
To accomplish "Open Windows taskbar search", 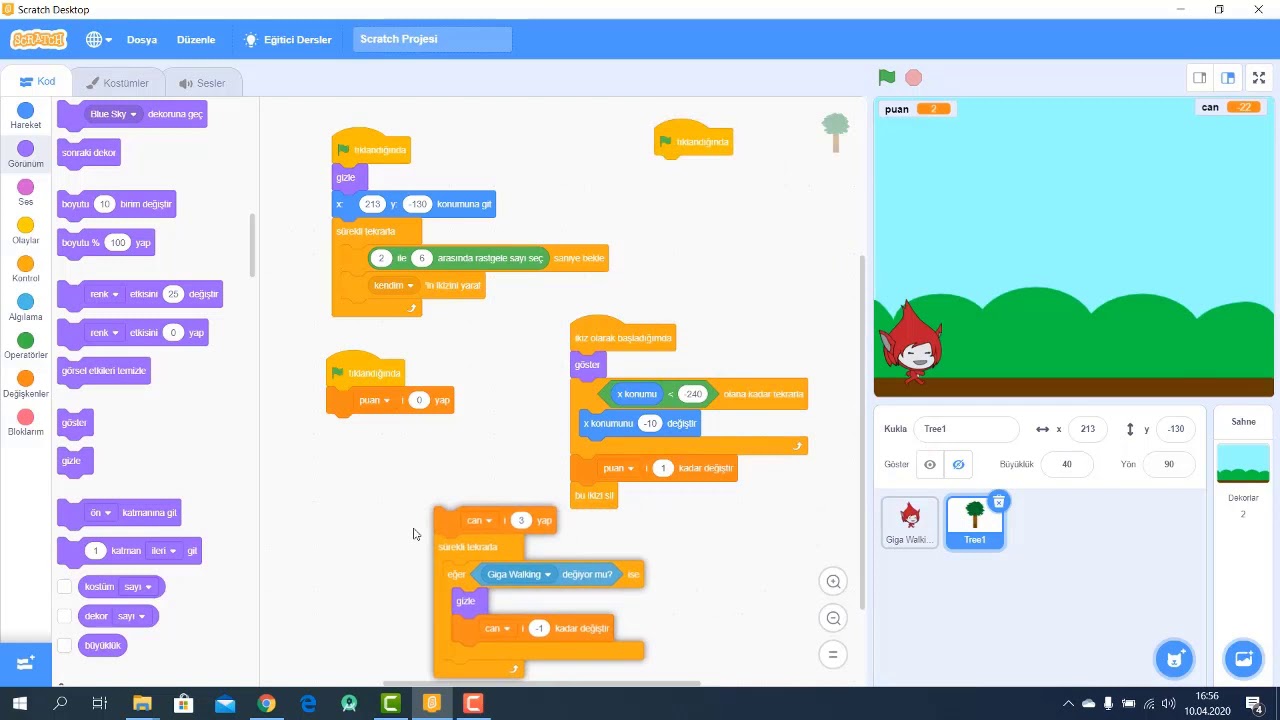I will (60, 704).
